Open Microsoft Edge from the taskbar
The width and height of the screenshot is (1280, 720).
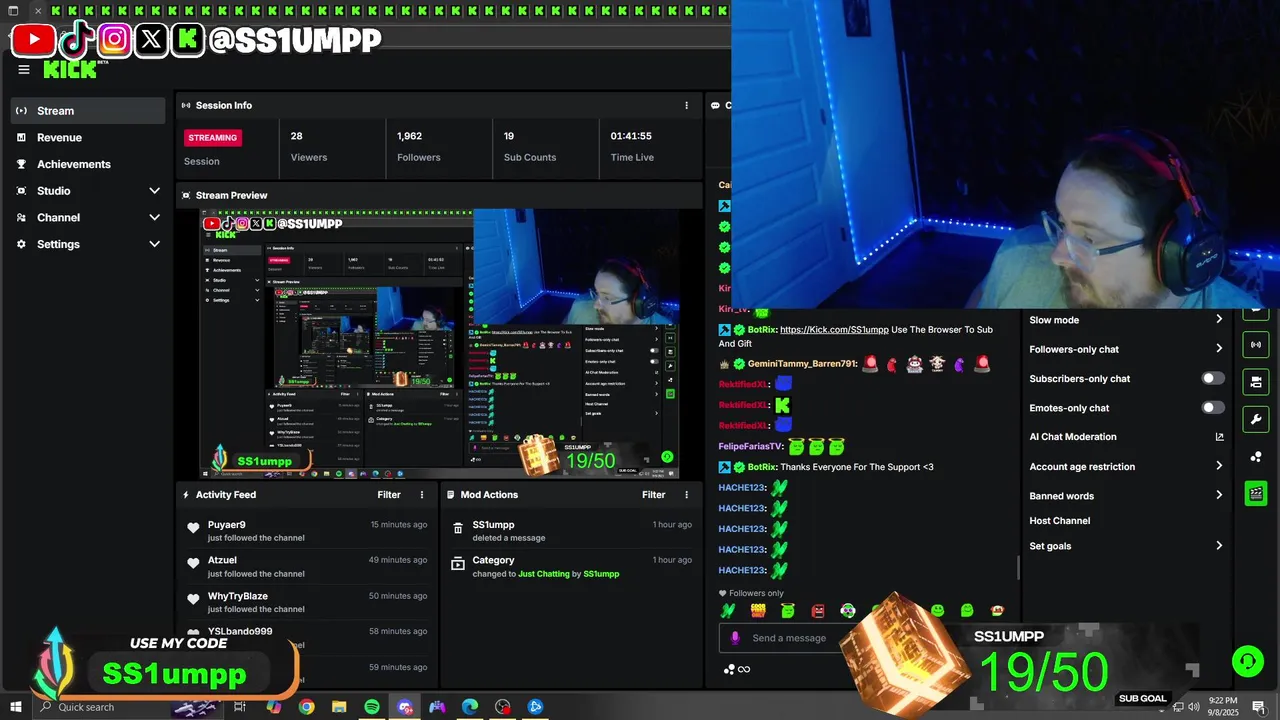[469, 707]
